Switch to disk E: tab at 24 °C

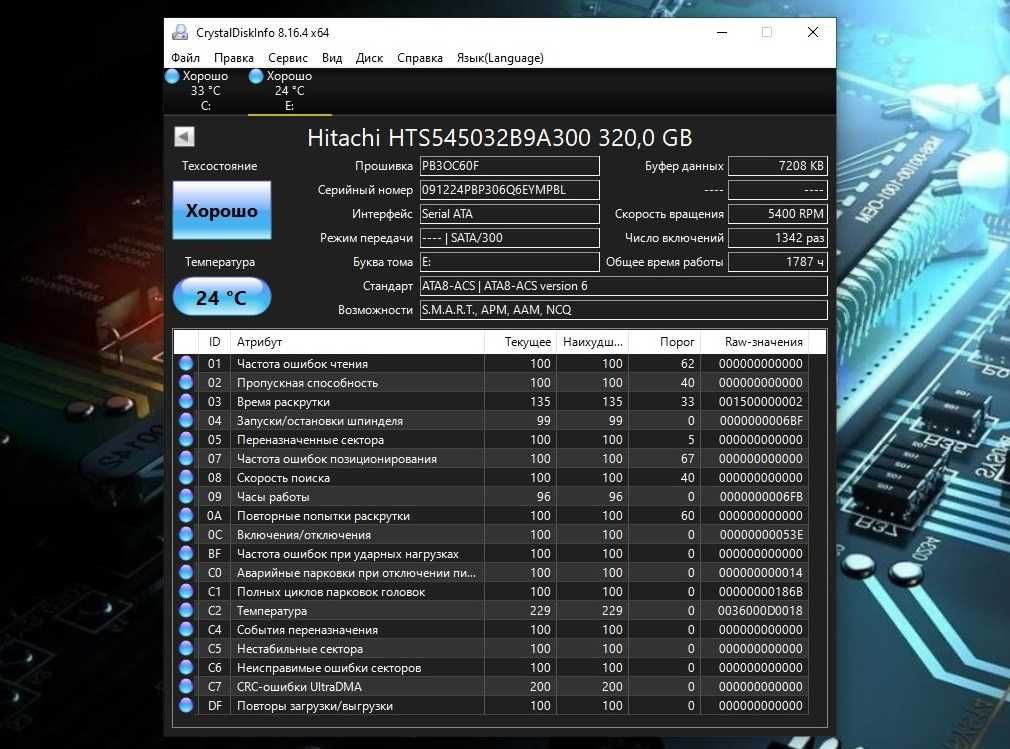pyautogui.click(x=290, y=91)
